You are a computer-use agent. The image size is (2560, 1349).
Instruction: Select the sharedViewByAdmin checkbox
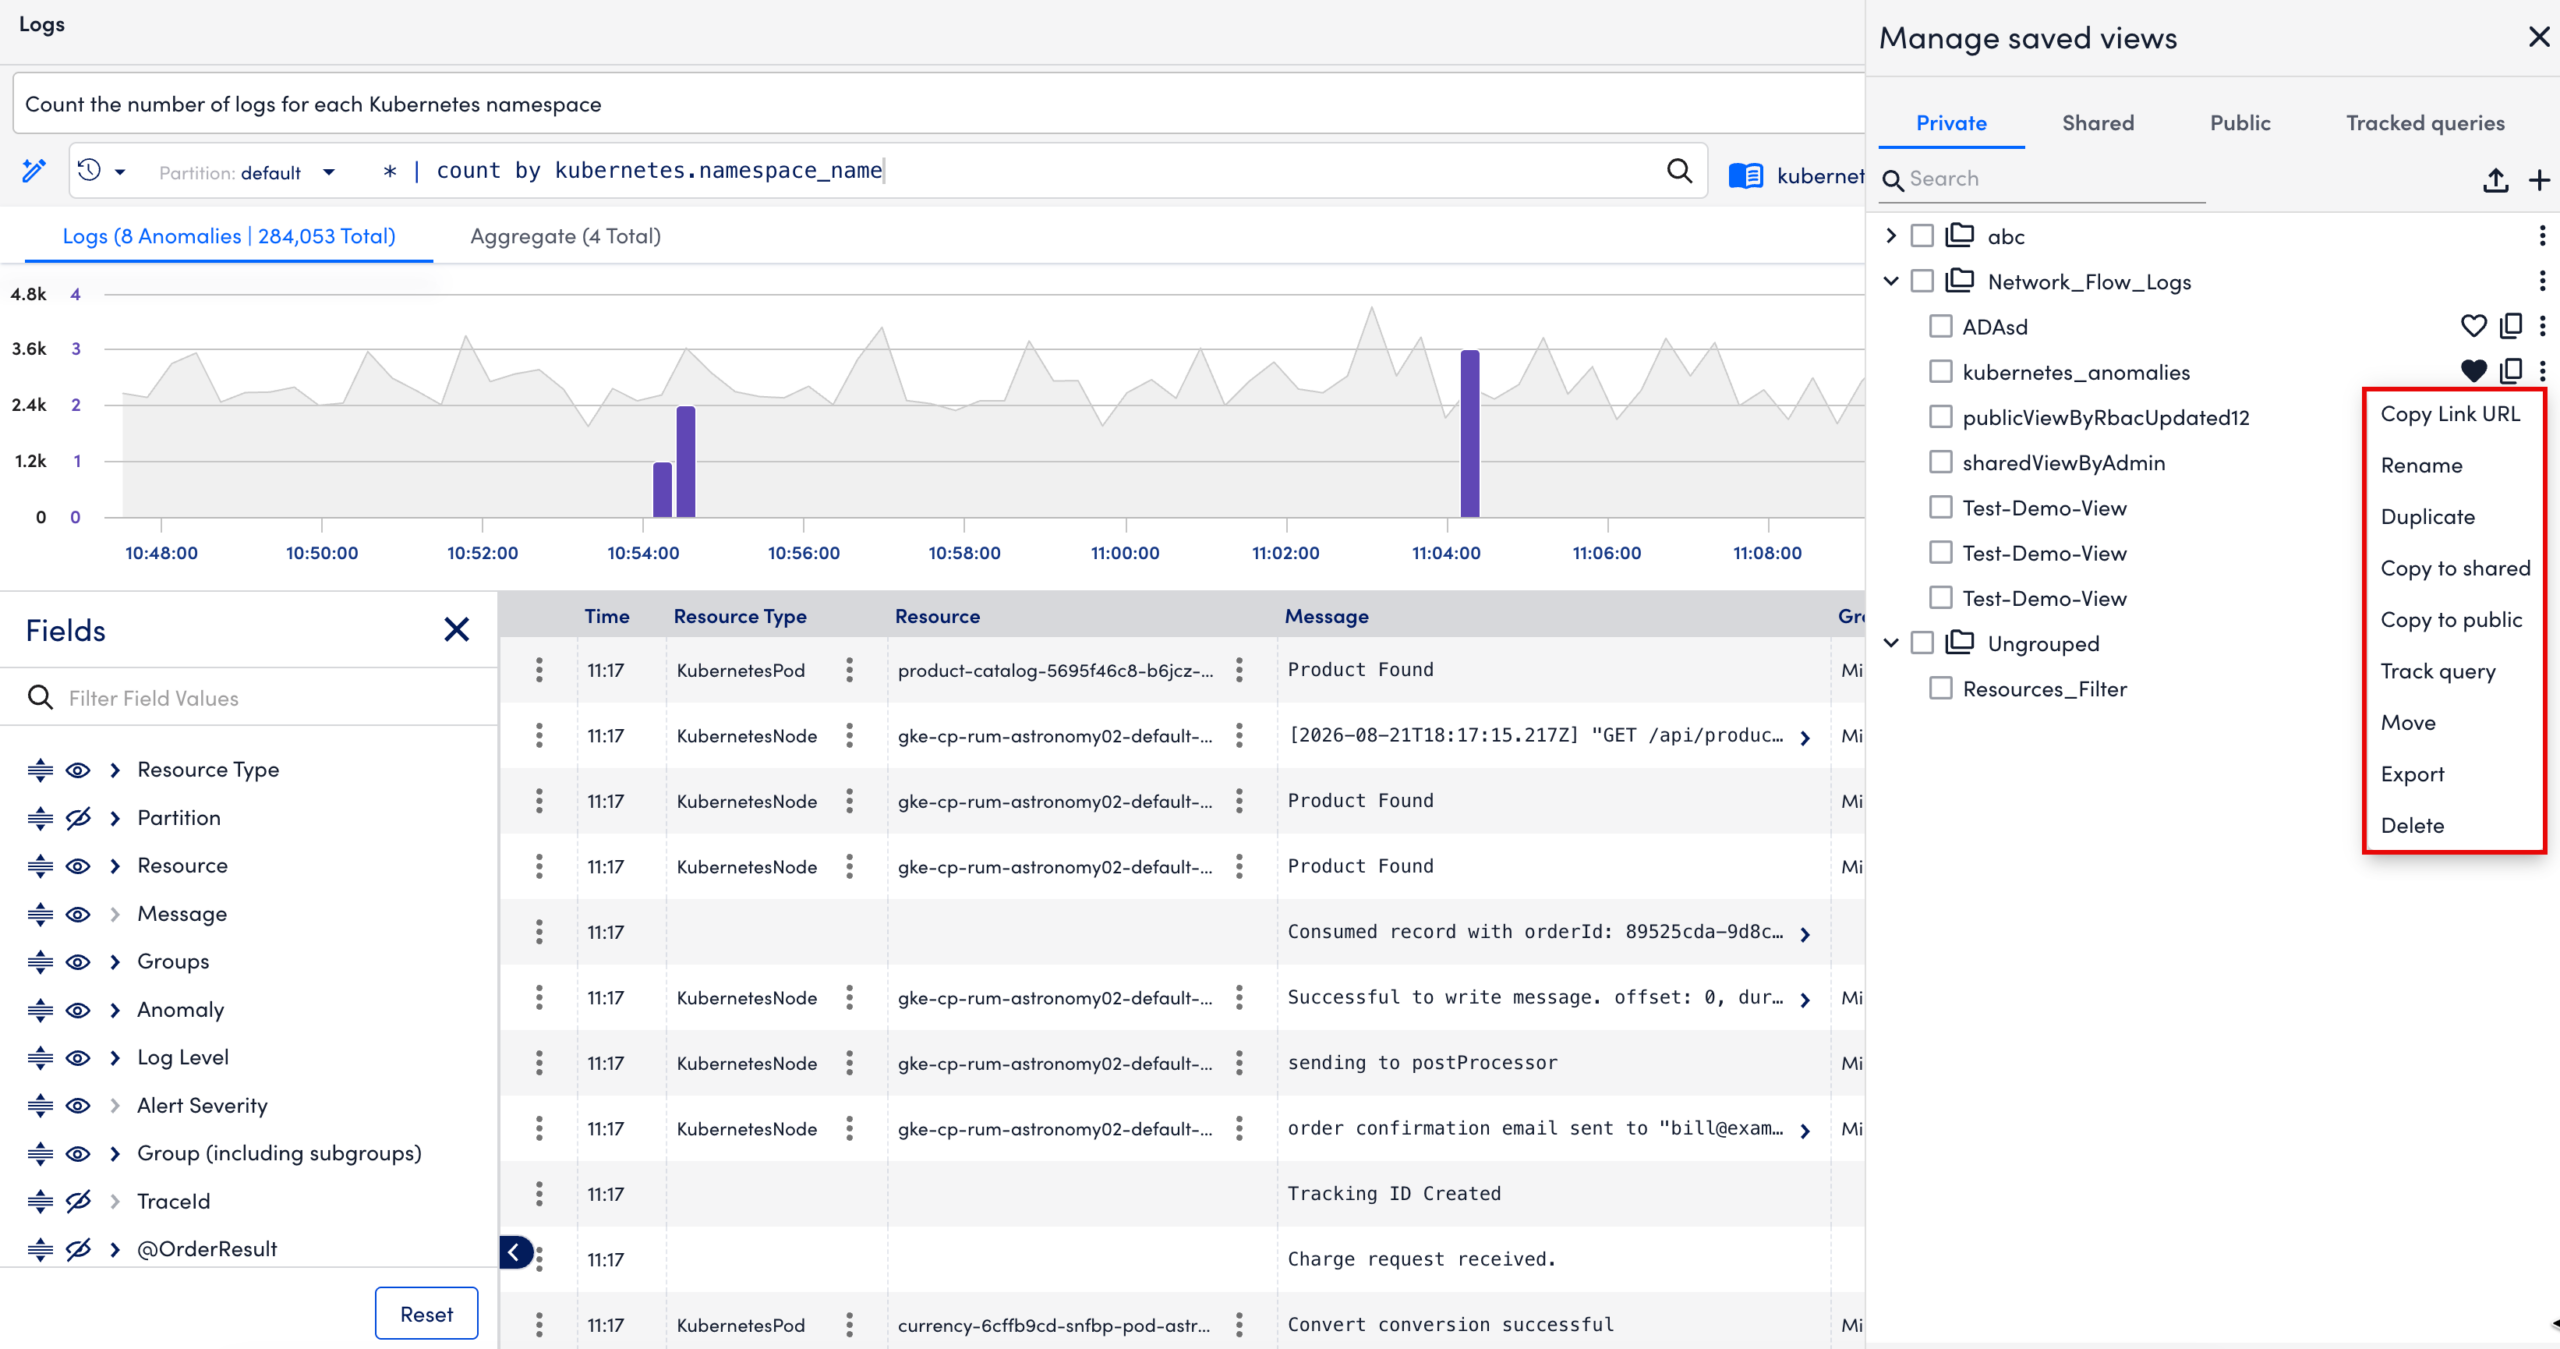[x=1941, y=462]
